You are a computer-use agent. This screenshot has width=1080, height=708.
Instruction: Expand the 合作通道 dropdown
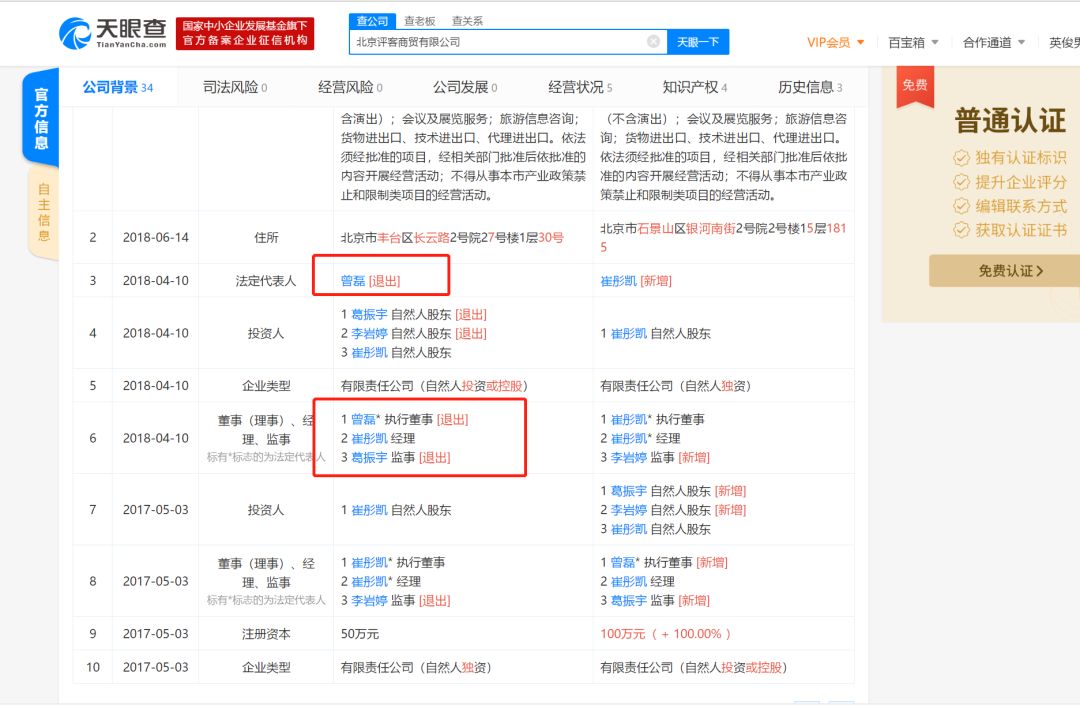[x=993, y=42]
